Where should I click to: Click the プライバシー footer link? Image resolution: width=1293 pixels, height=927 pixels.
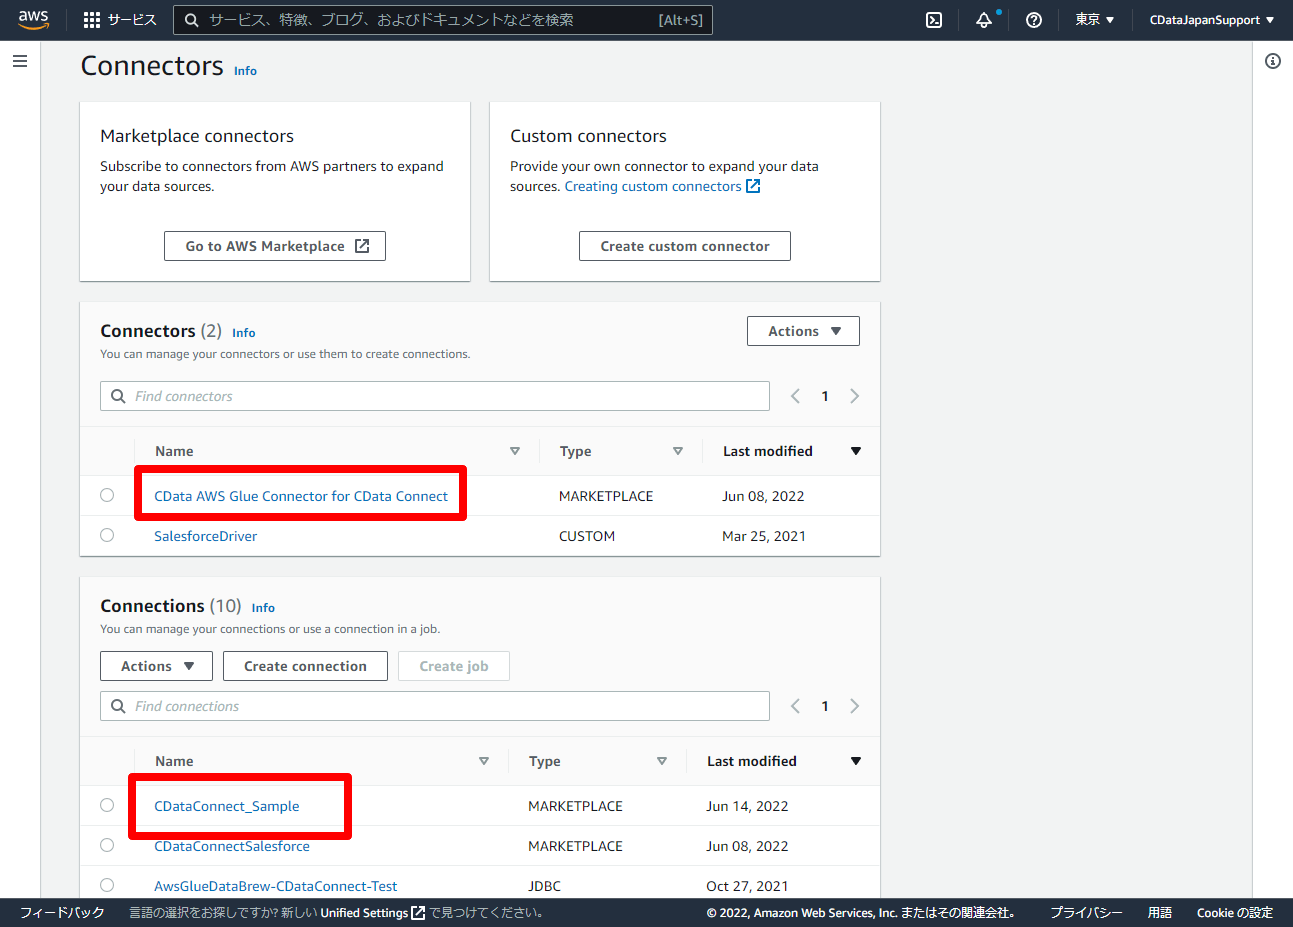pos(1086,913)
